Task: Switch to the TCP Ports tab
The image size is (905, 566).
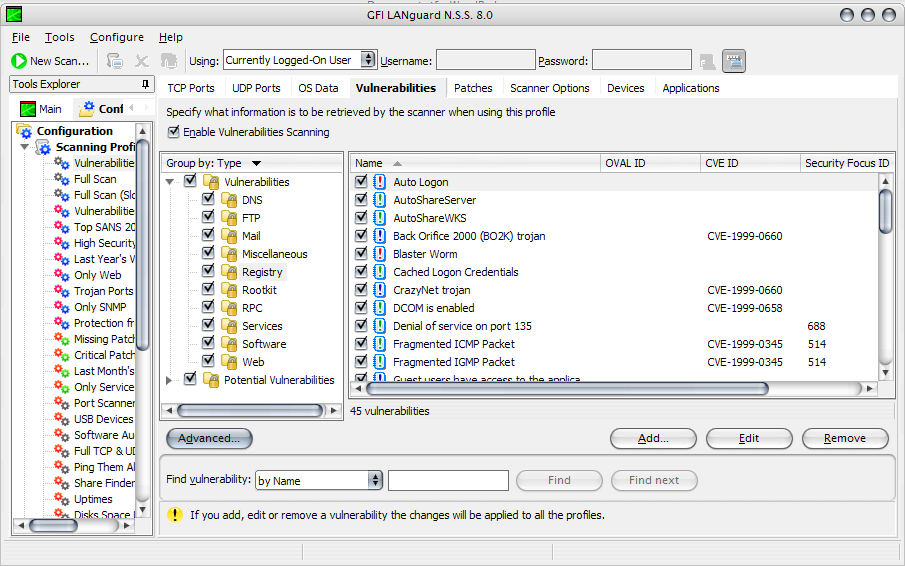Action: [x=191, y=88]
